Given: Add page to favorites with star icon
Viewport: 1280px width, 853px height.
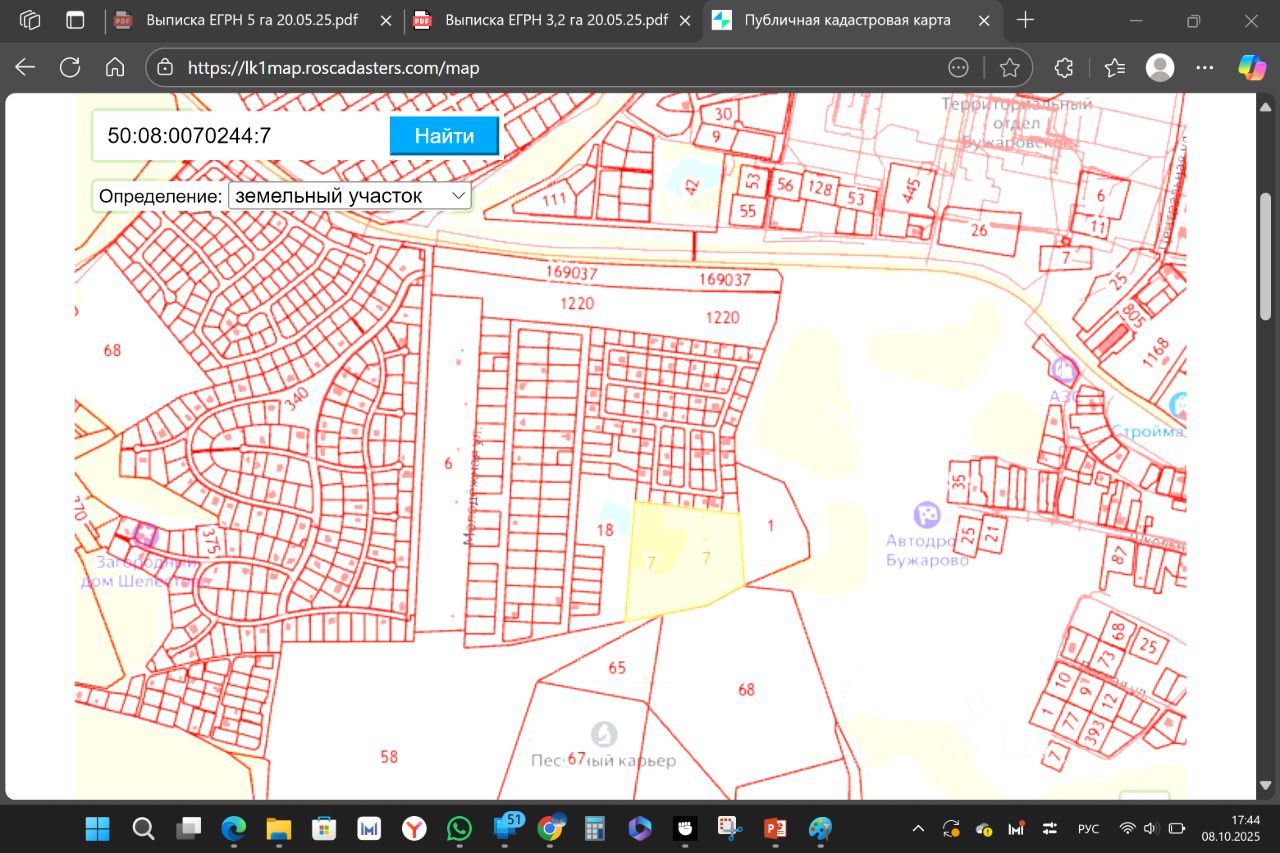Looking at the screenshot, I should pos(1009,67).
